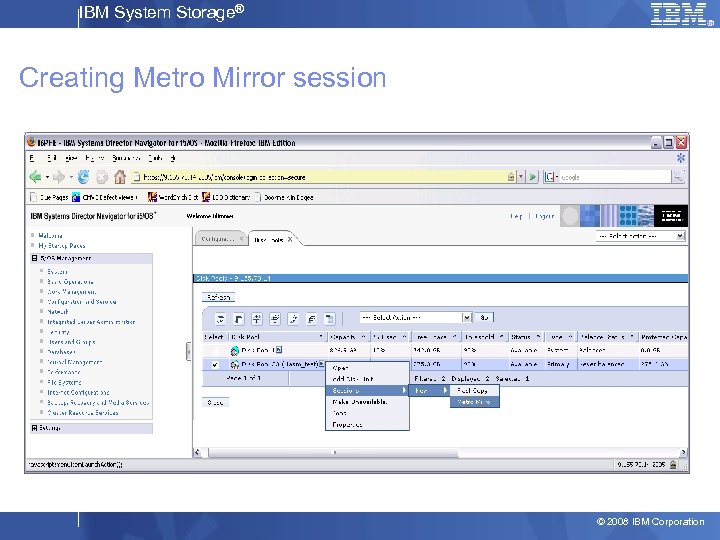Click the Disk Pool 1 disk icon
The height and width of the screenshot is (540, 720).
click(x=235, y=351)
